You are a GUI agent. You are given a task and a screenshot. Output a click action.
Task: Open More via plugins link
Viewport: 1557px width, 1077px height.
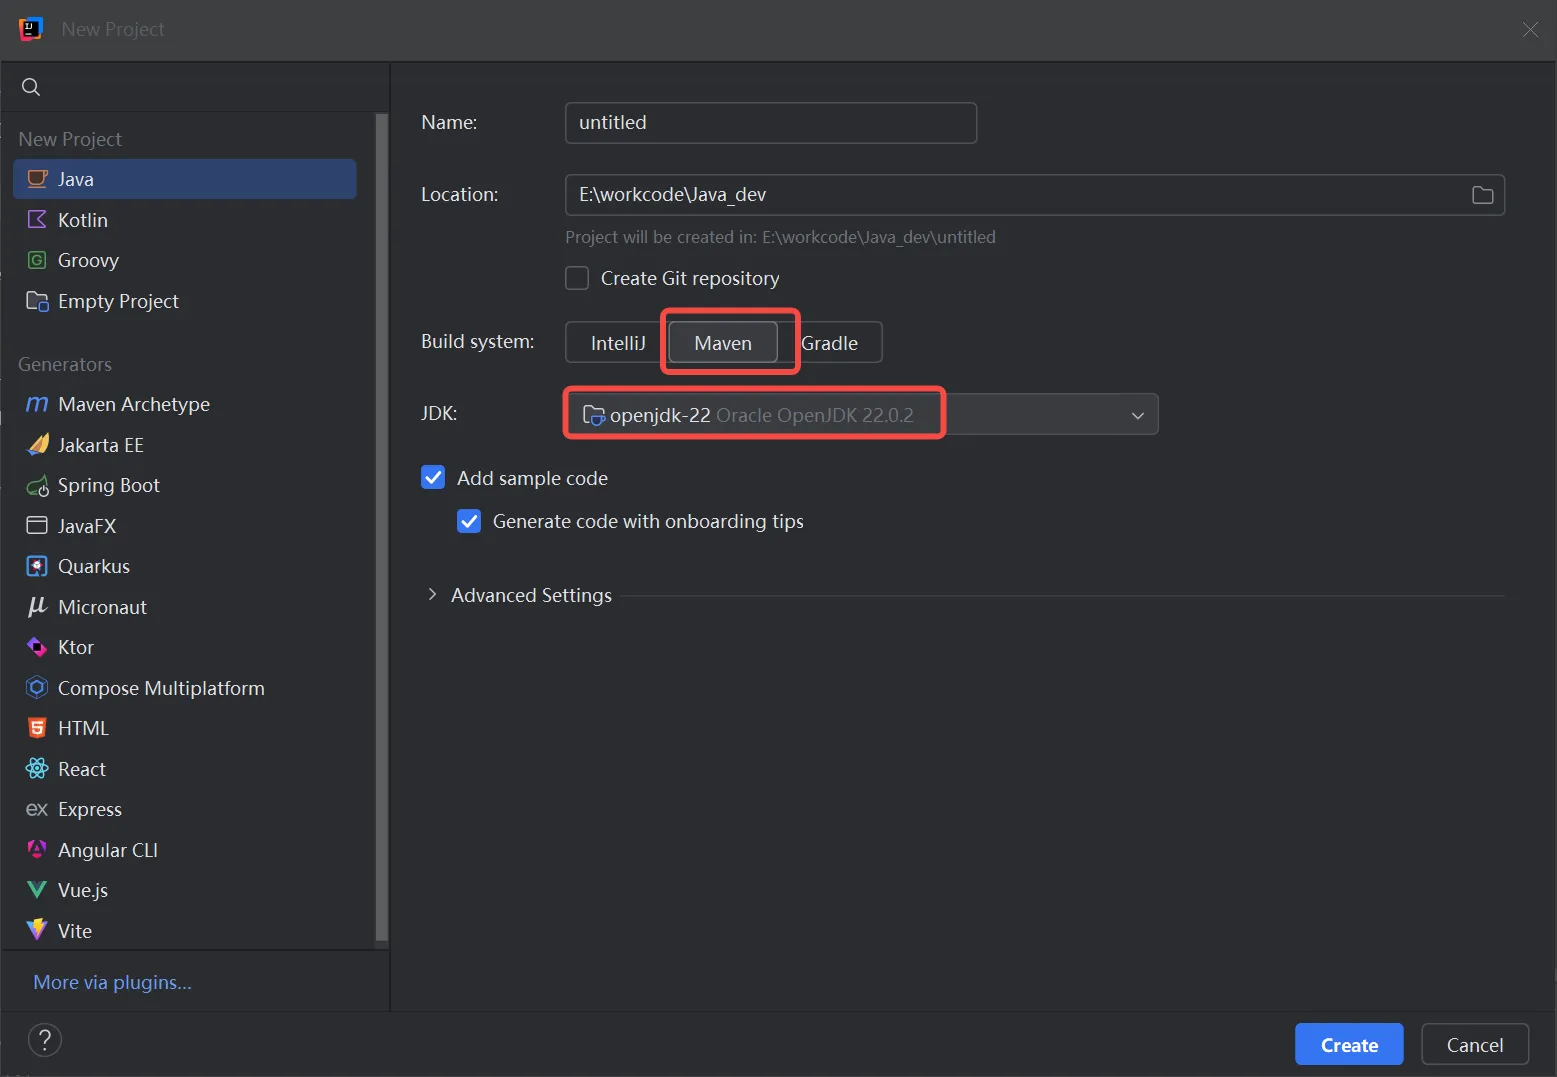[x=112, y=982]
